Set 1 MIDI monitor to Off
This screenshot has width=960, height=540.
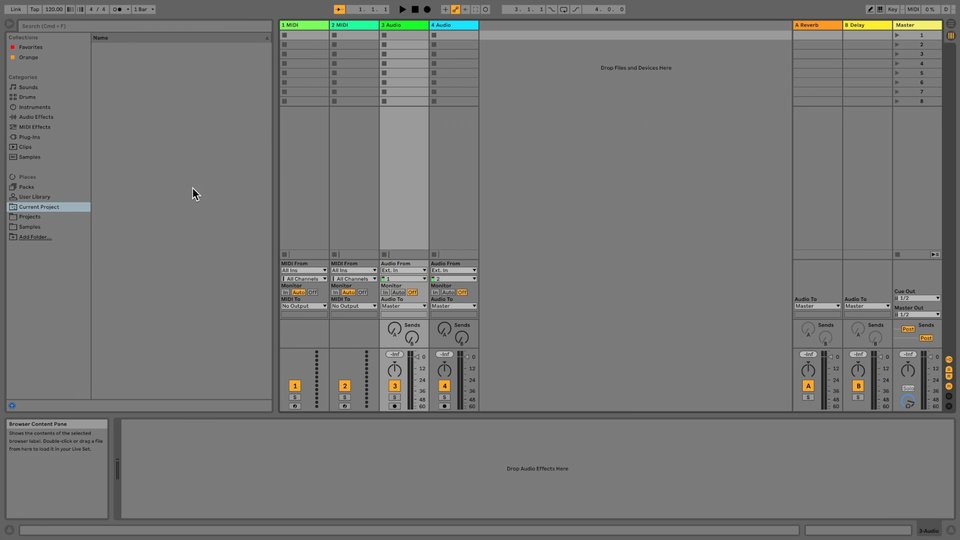[x=312, y=293]
